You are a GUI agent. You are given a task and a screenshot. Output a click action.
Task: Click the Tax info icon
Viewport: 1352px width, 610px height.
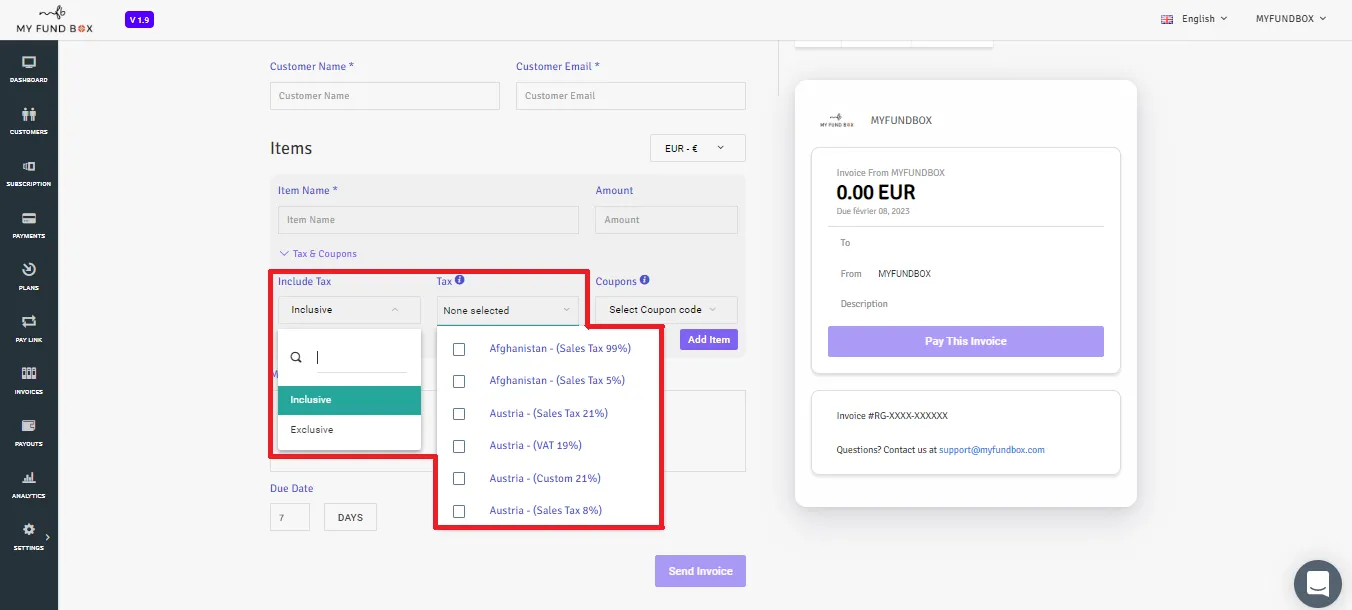click(x=460, y=281)
